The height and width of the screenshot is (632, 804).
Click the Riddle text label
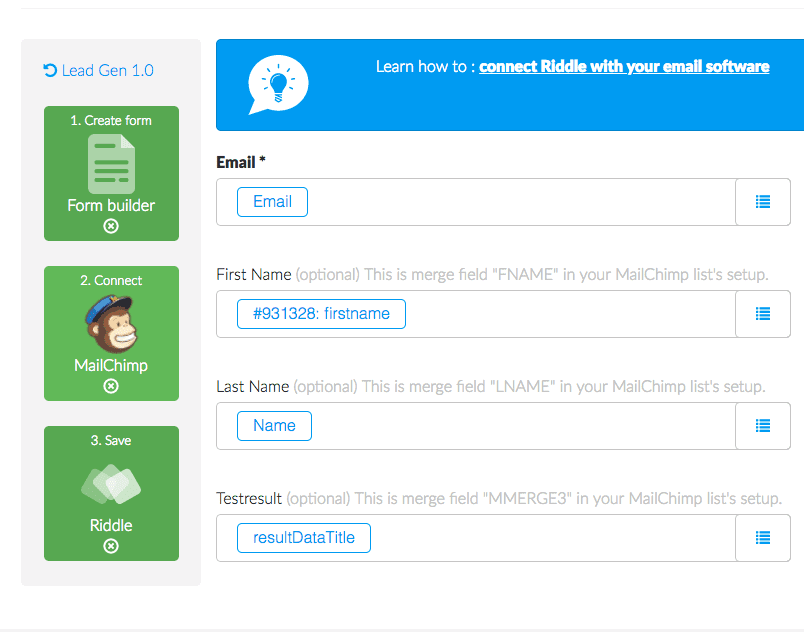click(111, 525)
